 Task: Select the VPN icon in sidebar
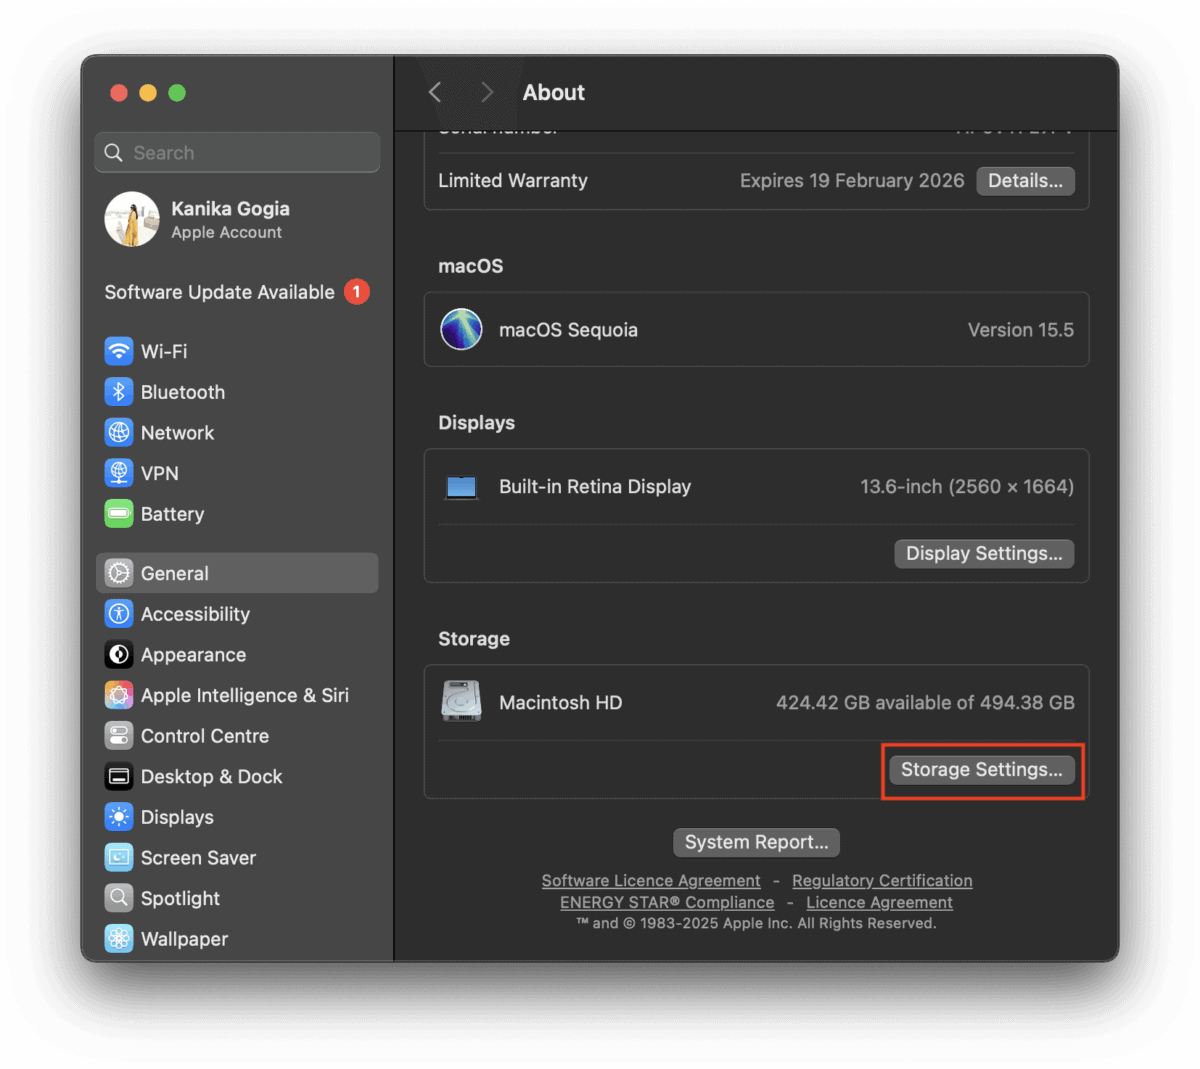[119, 473]
